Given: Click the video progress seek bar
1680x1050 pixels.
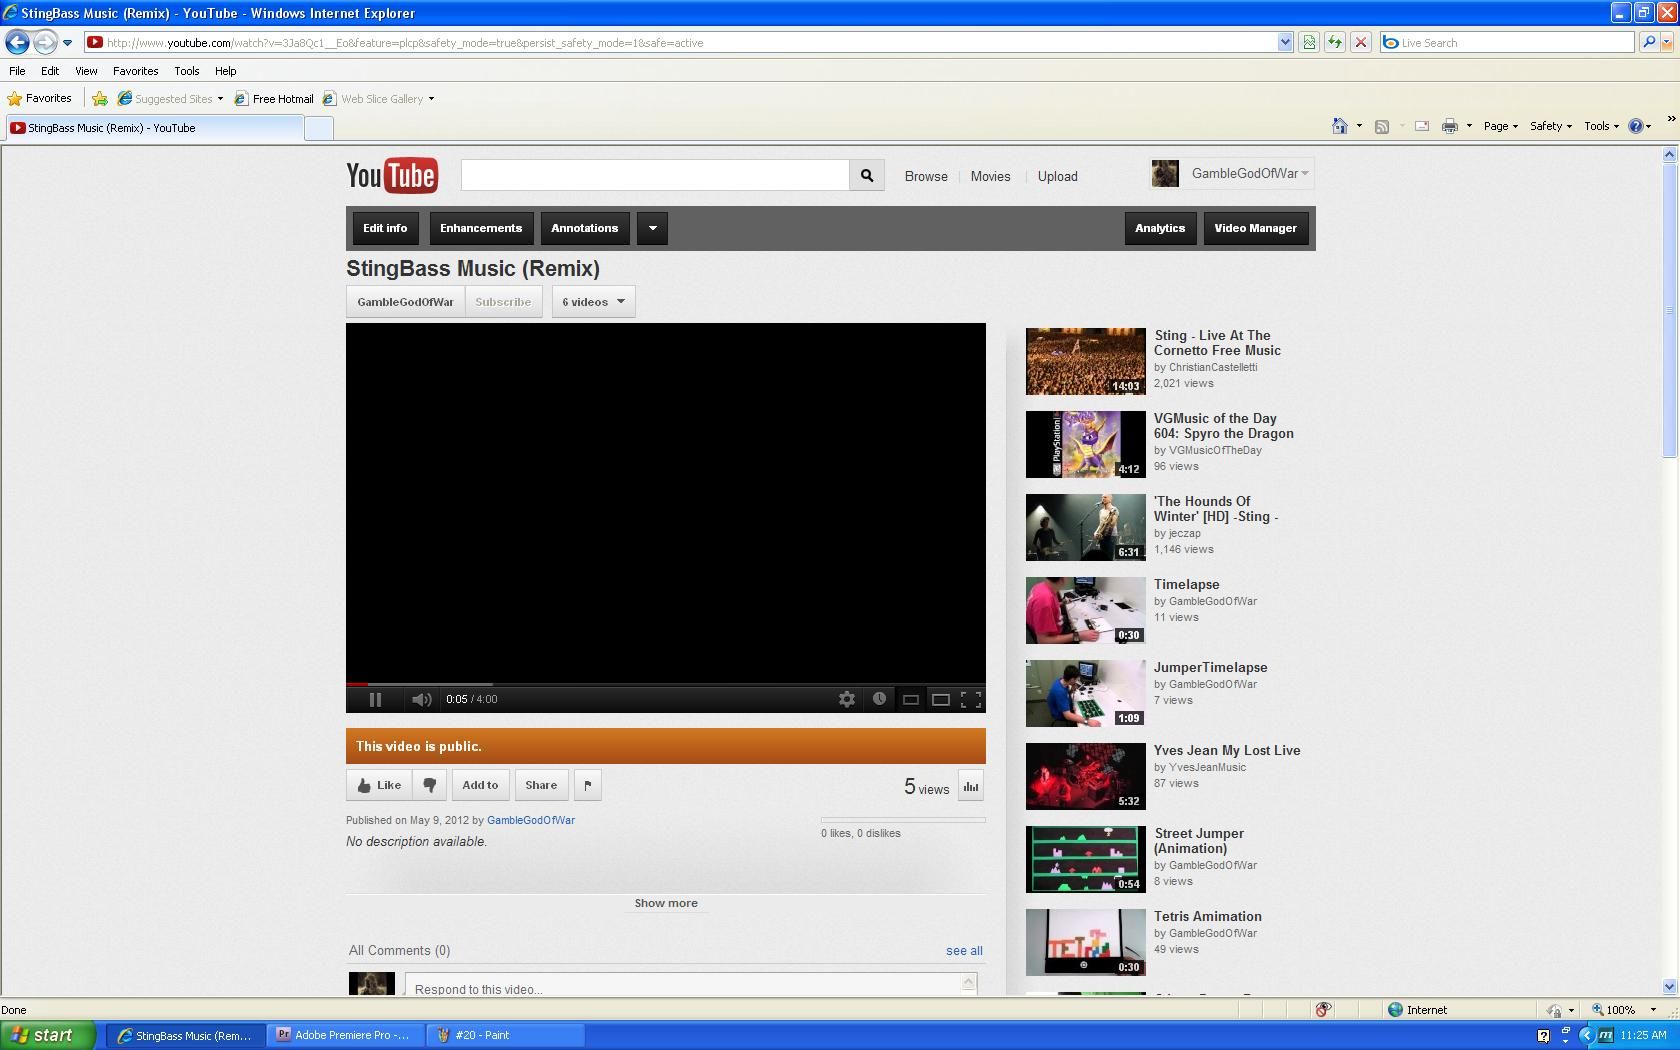Looking at the screenshot, I should [666, 685].
